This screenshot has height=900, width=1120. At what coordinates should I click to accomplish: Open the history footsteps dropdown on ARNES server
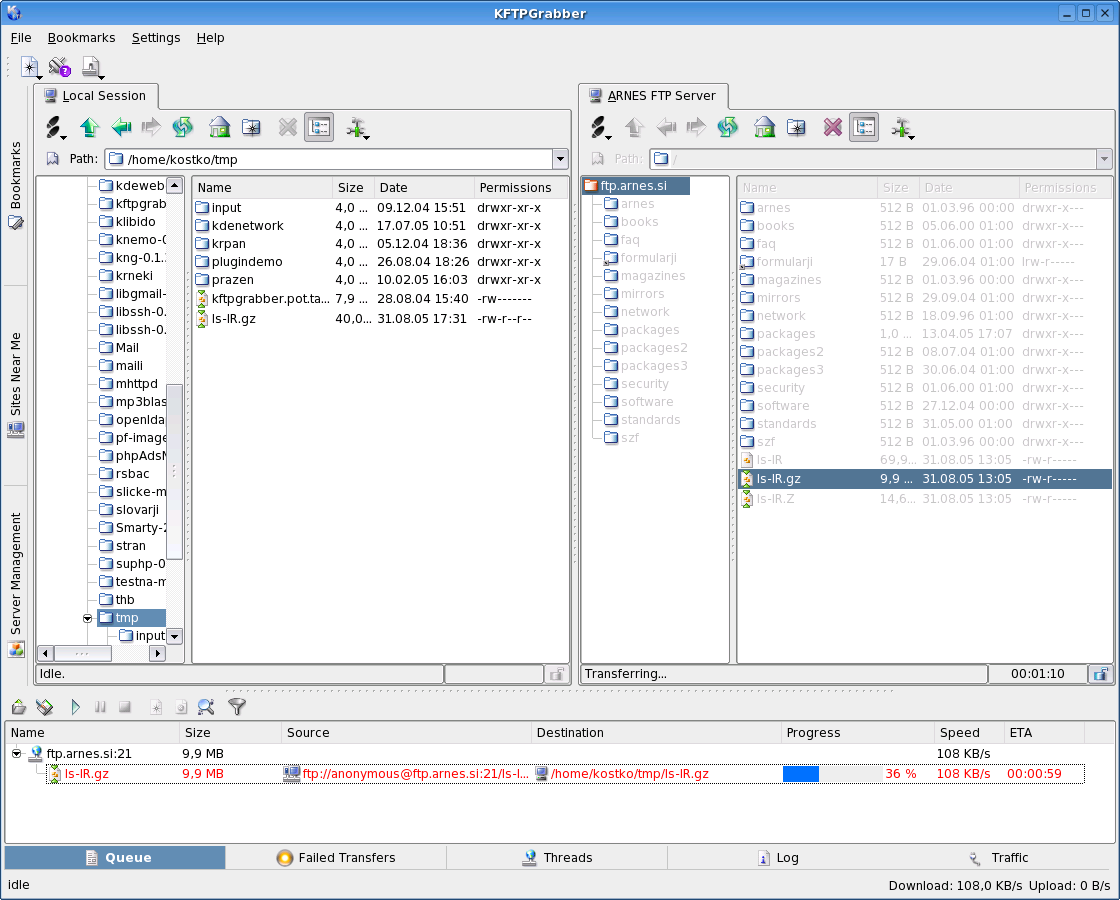600,128
